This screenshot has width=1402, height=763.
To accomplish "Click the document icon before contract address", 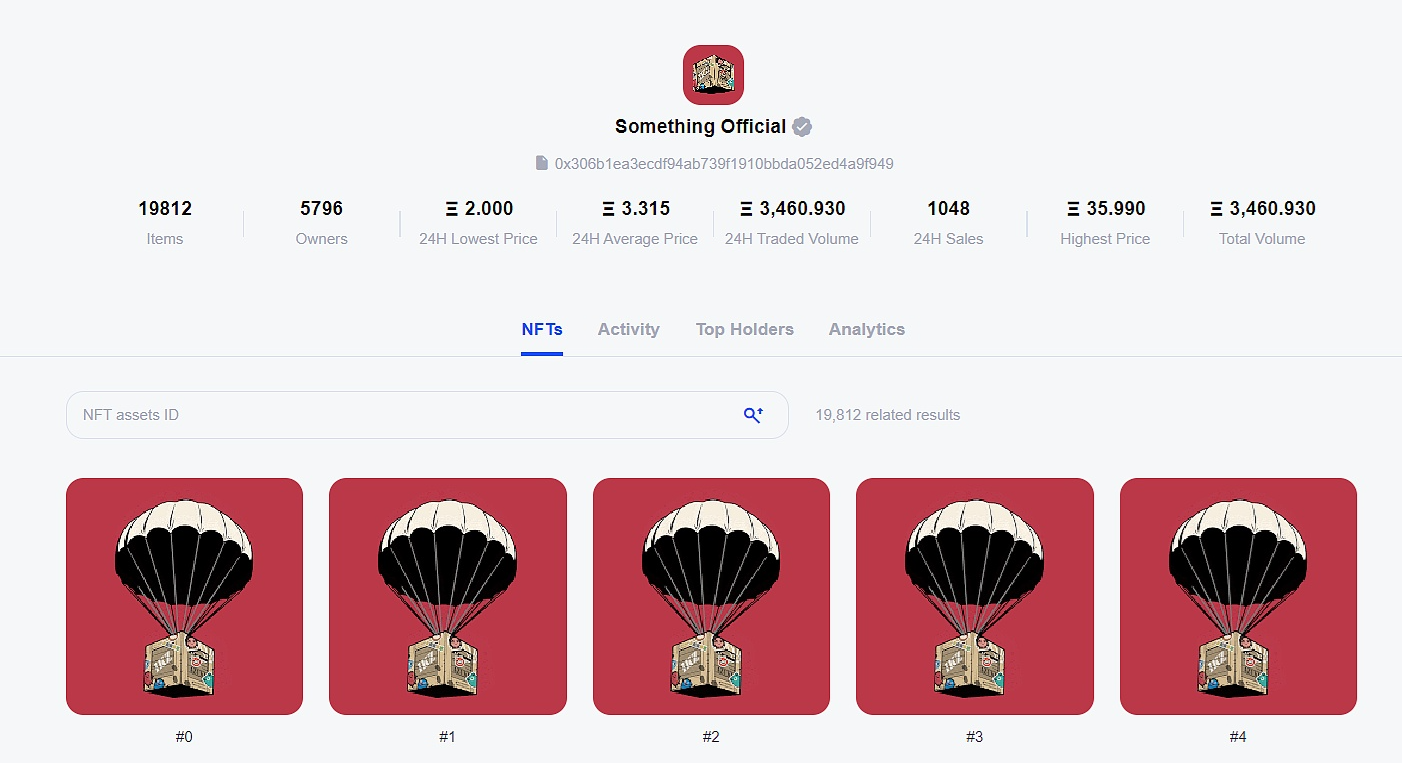I will [x=542, y=163].
